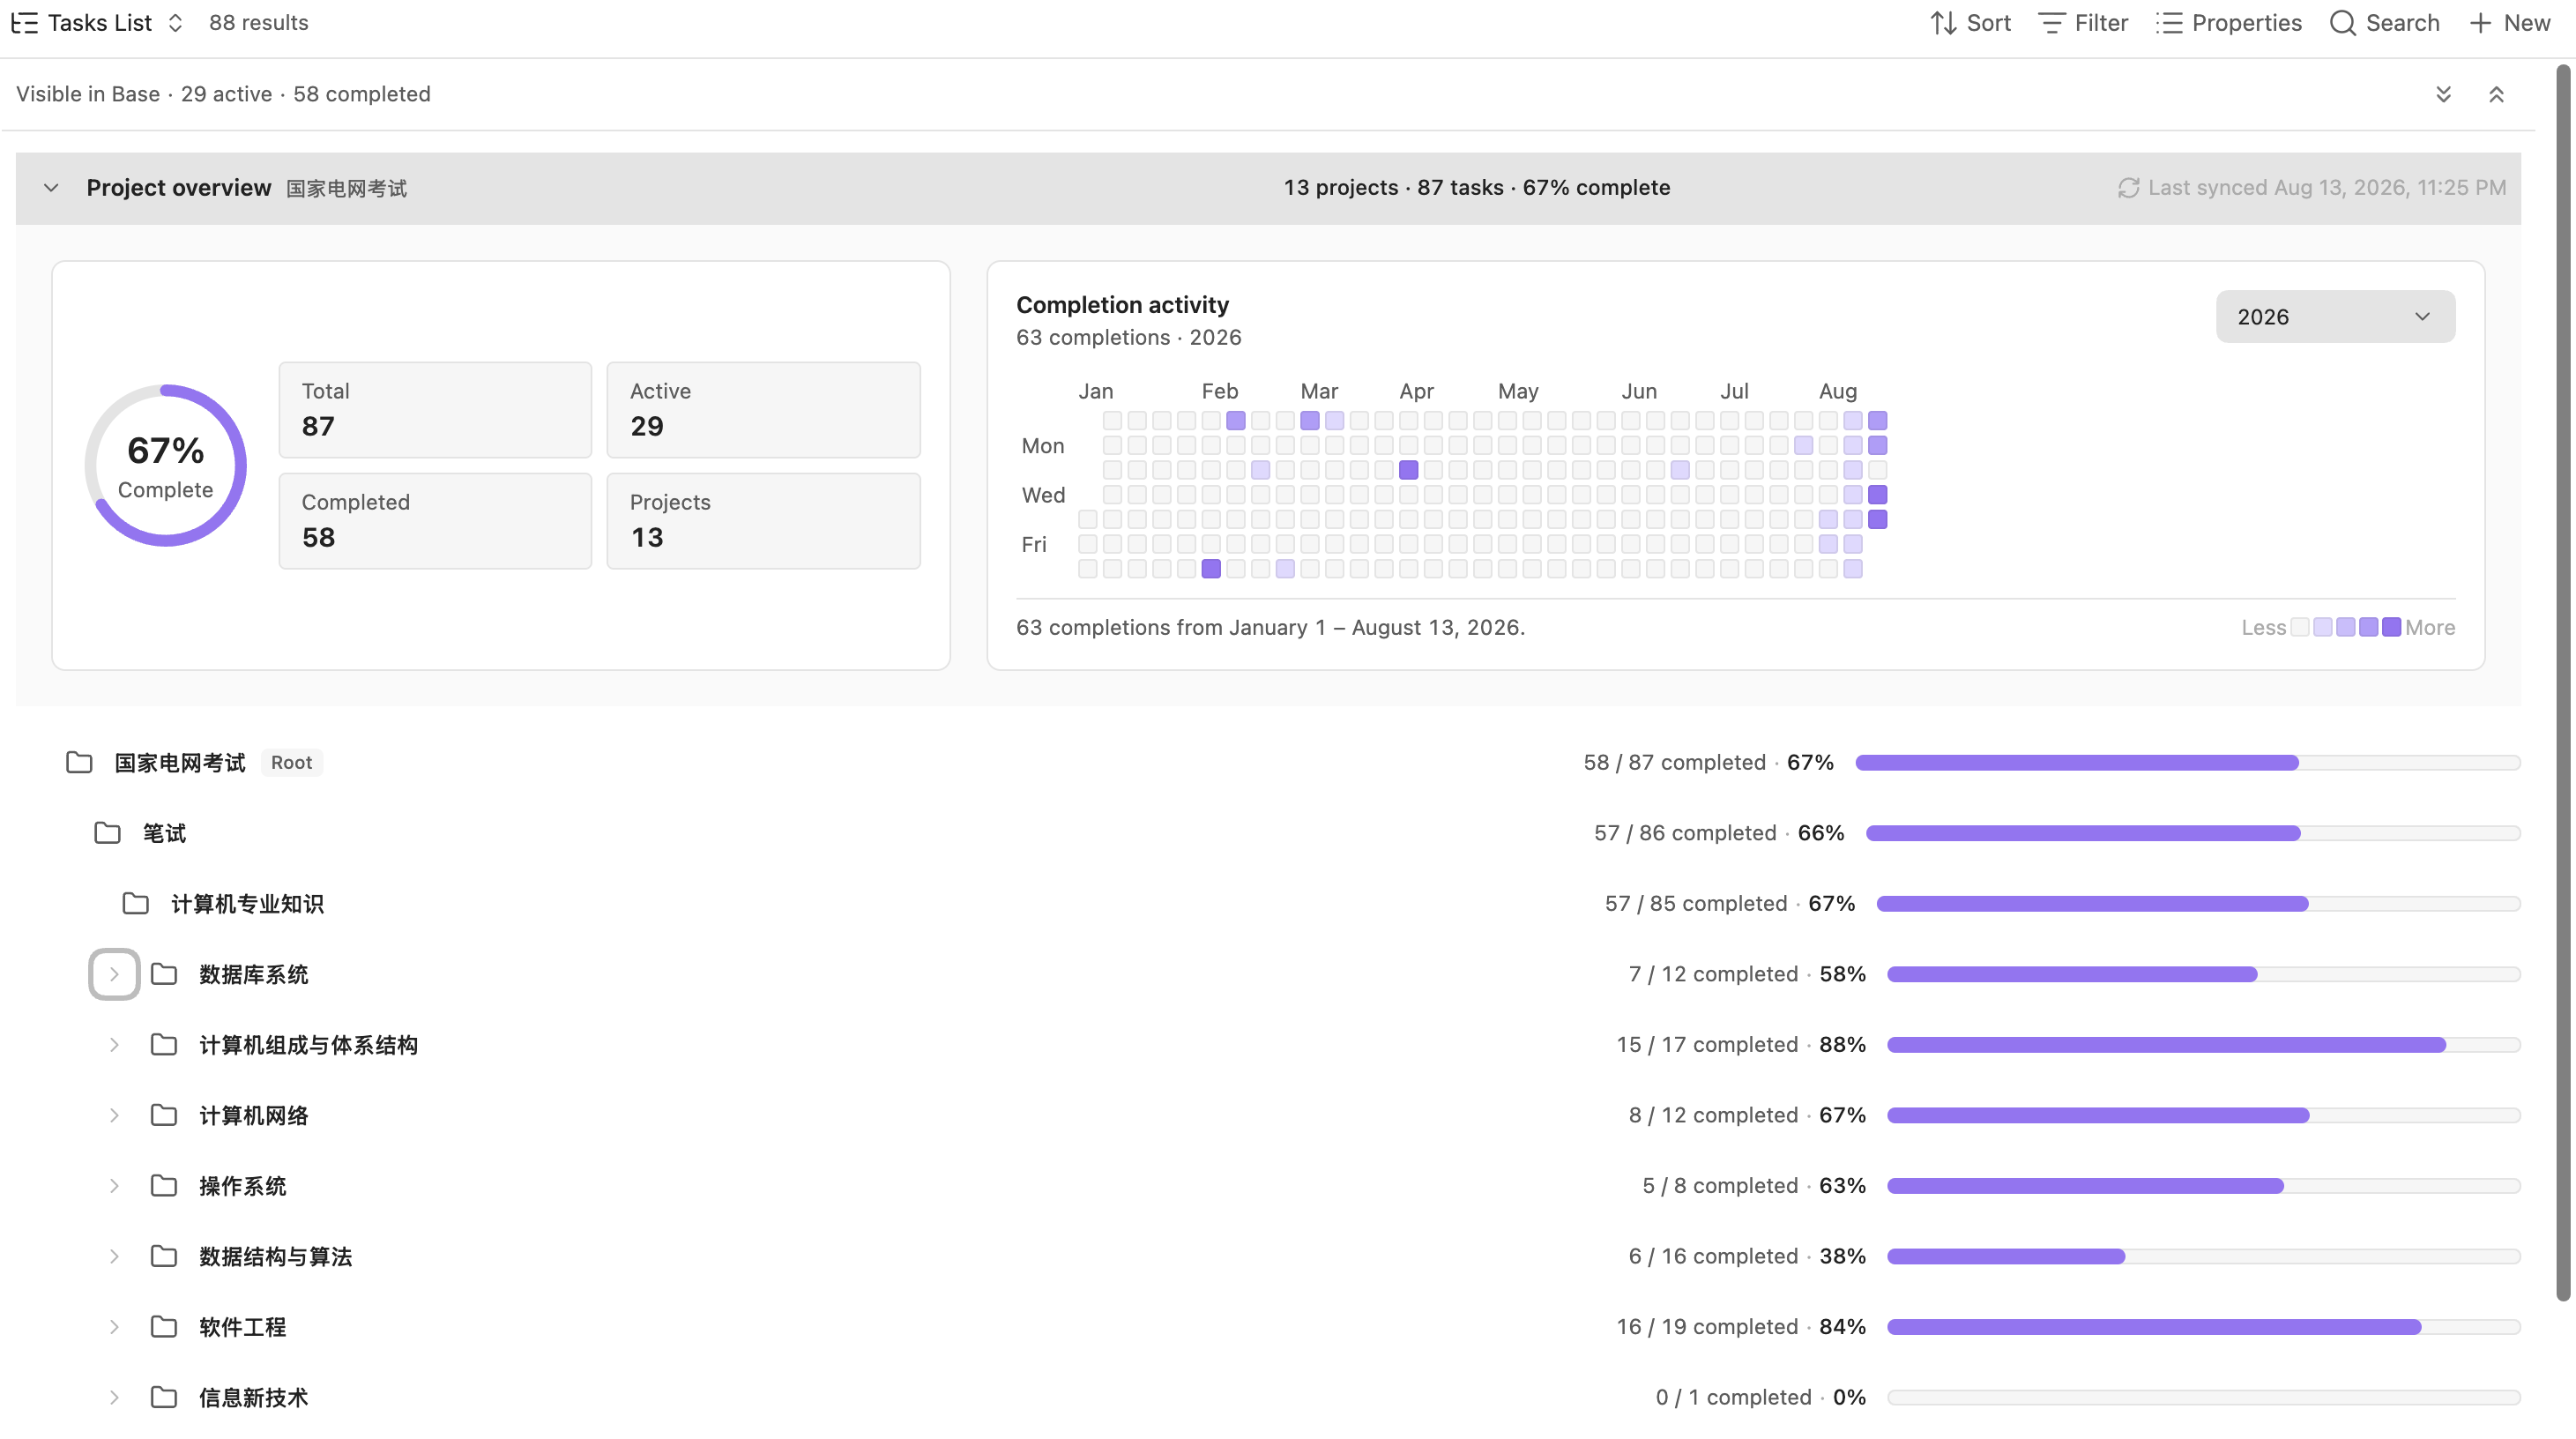2576x1439 pixels.
Task: Click the 15 / 17 completed progress bar
Action: pos(2204,1045)
